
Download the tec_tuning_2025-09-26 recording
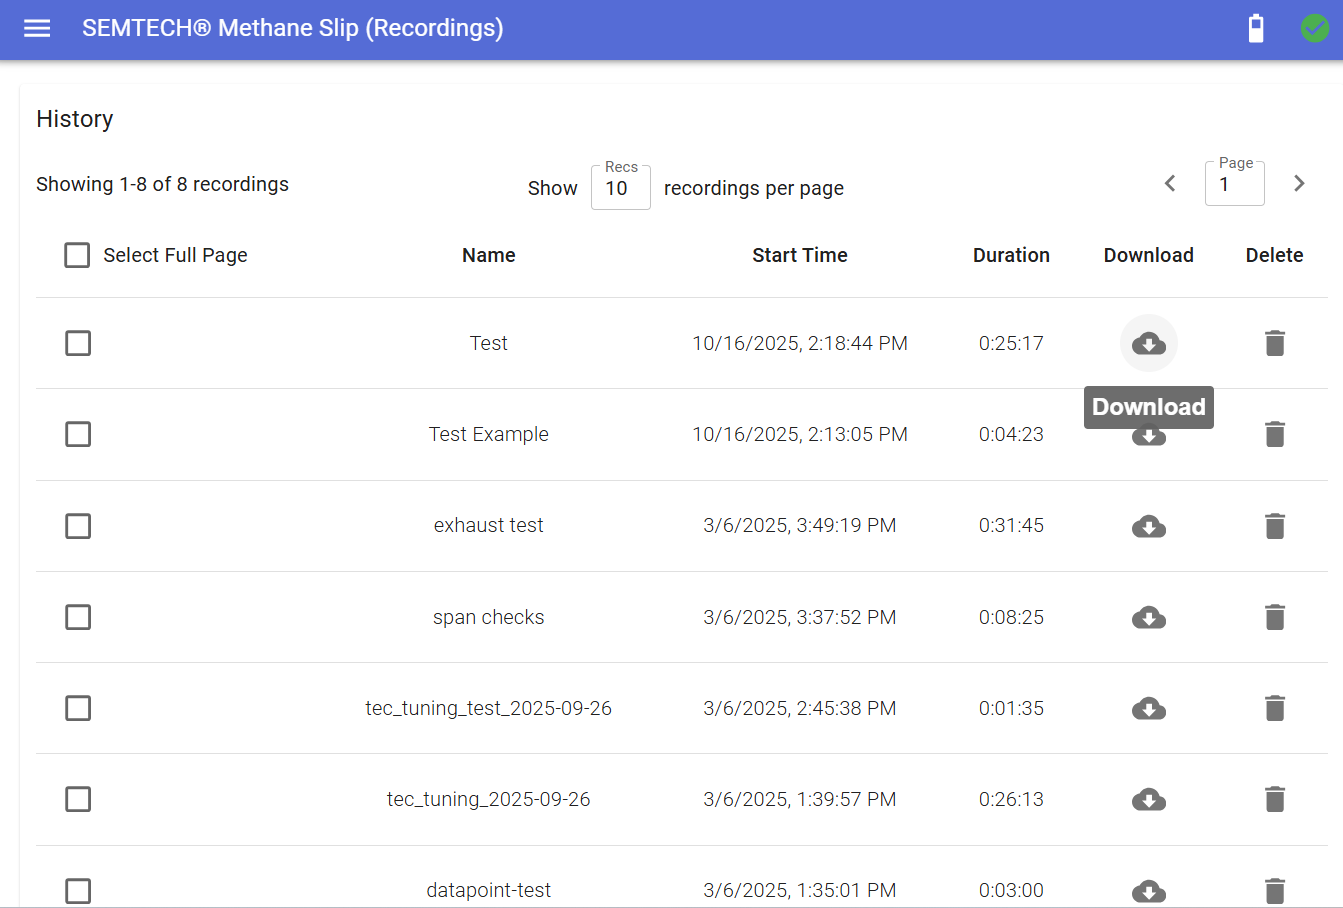(x=1149, y=799)
